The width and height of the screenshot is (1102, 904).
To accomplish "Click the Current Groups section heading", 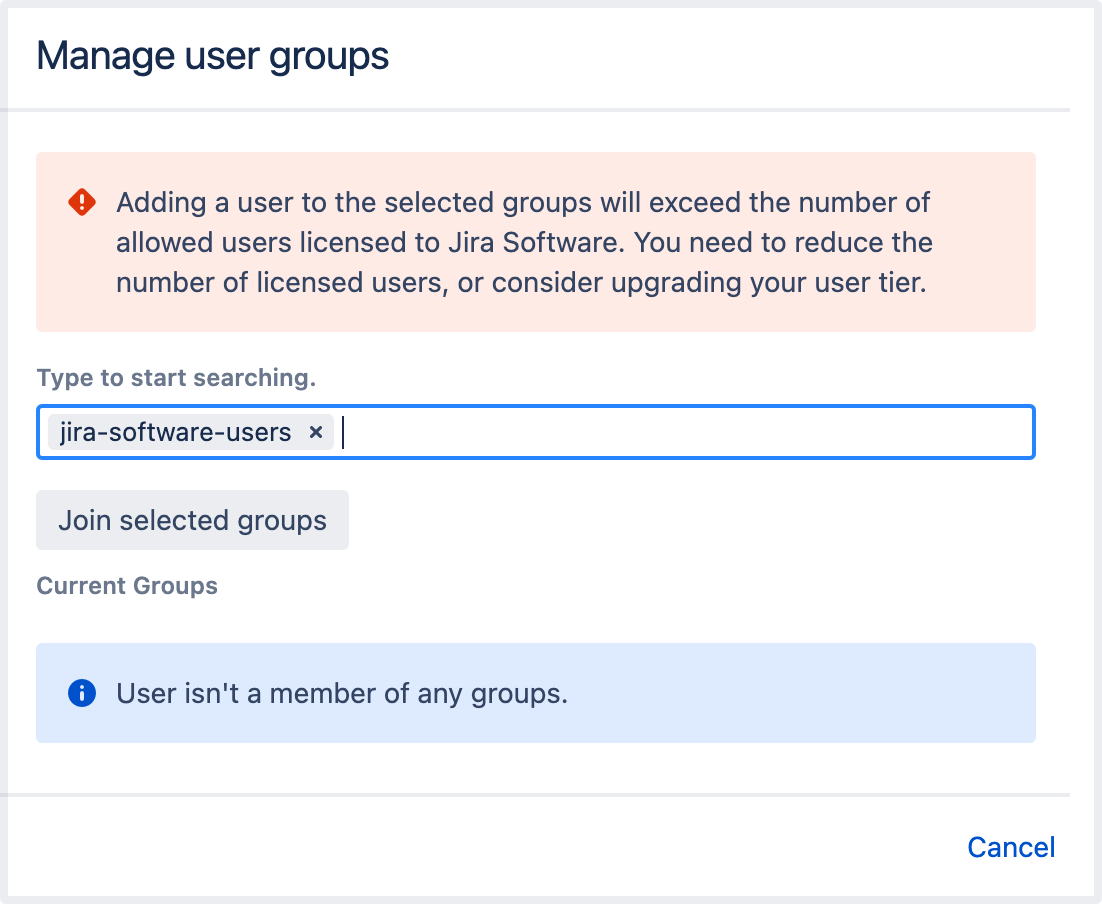I will coord(127,586).
